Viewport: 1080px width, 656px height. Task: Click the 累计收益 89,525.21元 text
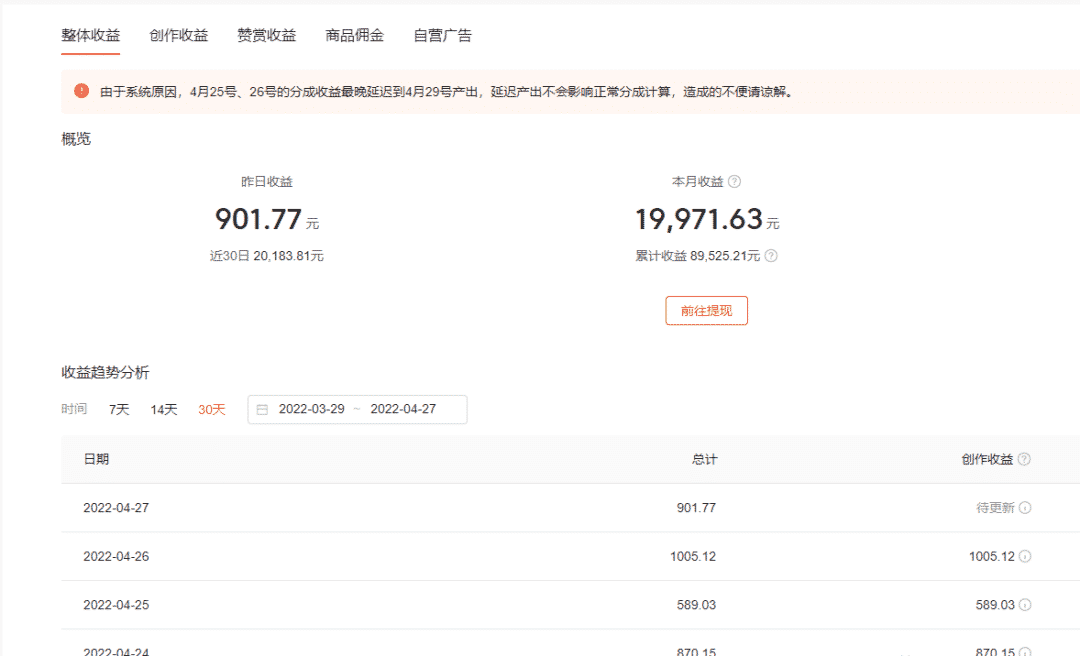coord(697,256)
